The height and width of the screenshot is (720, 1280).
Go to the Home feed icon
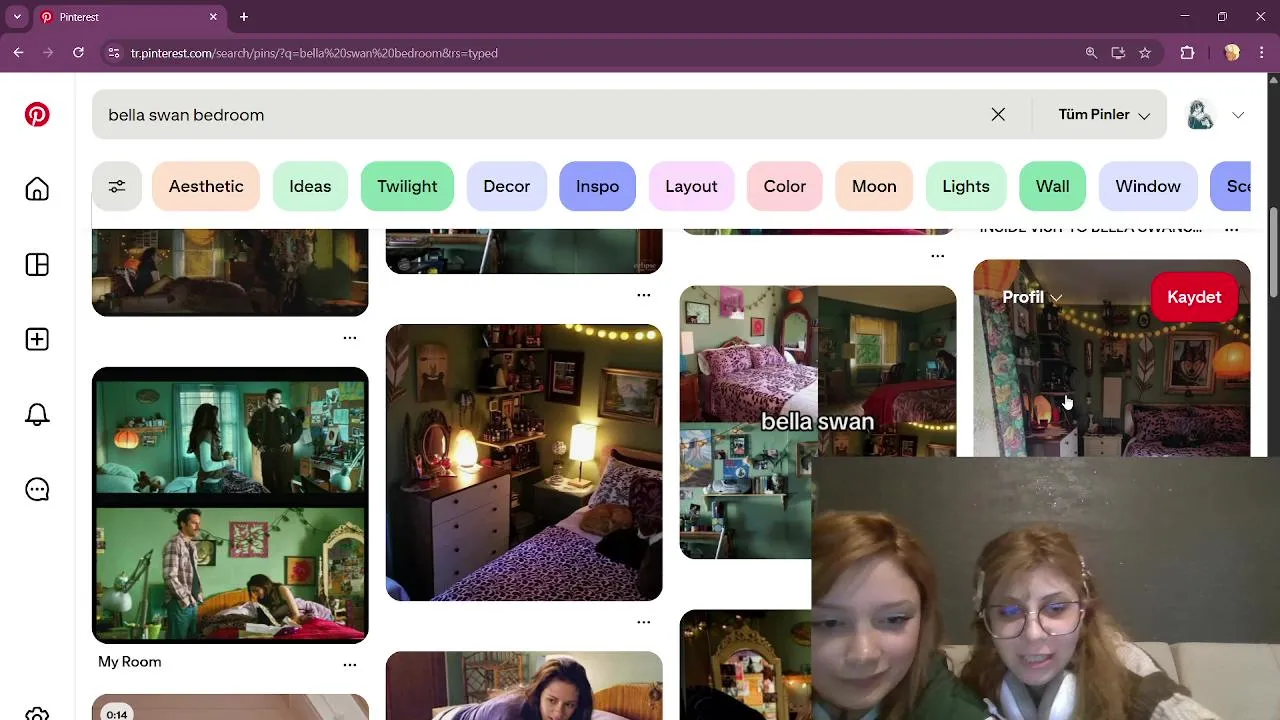(37, 189)
